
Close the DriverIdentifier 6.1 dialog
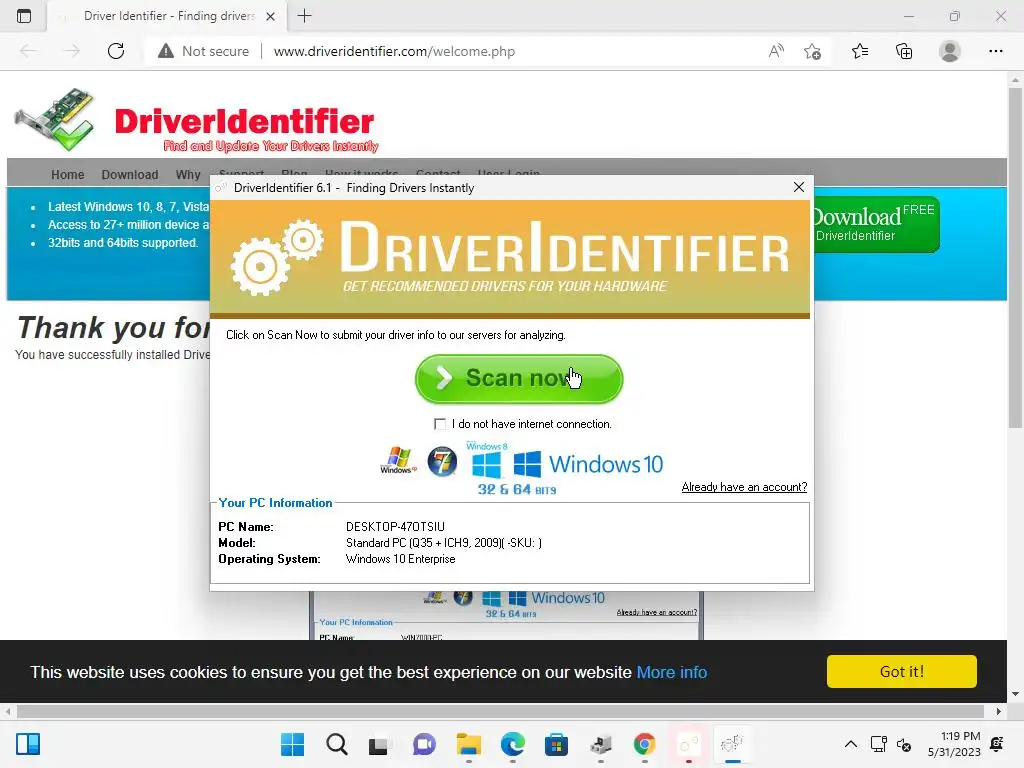click(x=798, y=187)
